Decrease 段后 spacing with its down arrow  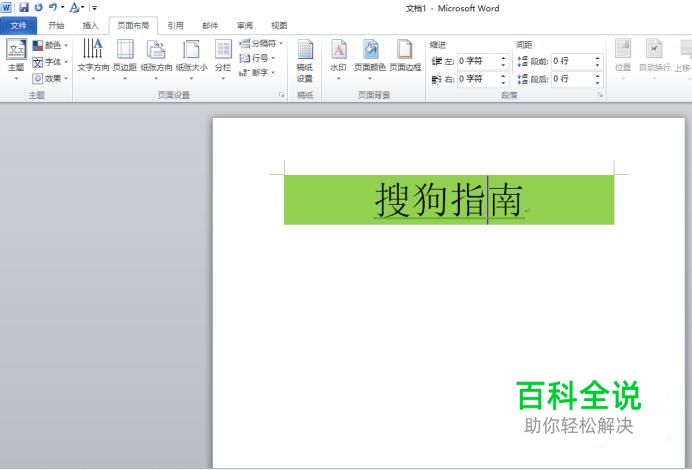point(598,83)
